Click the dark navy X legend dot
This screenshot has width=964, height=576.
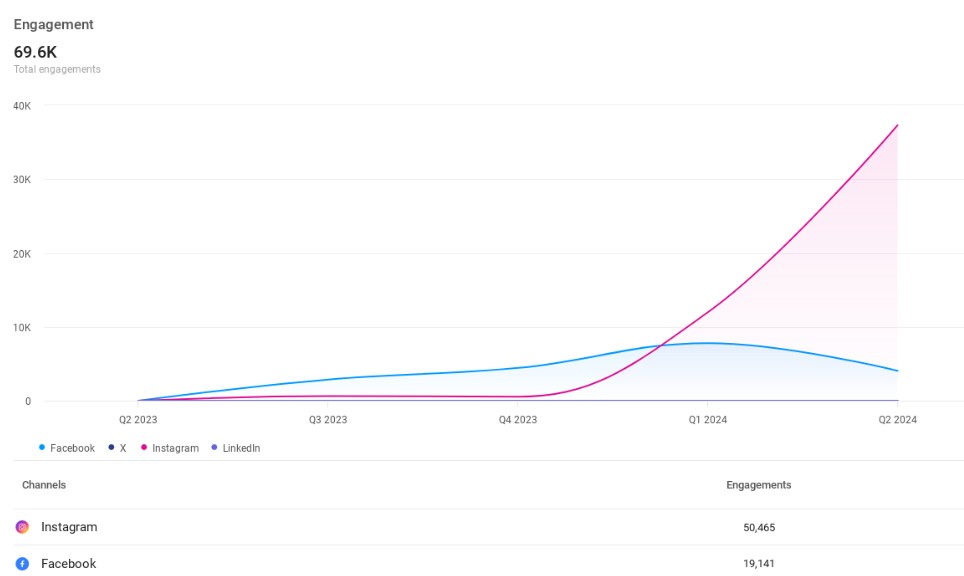point(111,448)
